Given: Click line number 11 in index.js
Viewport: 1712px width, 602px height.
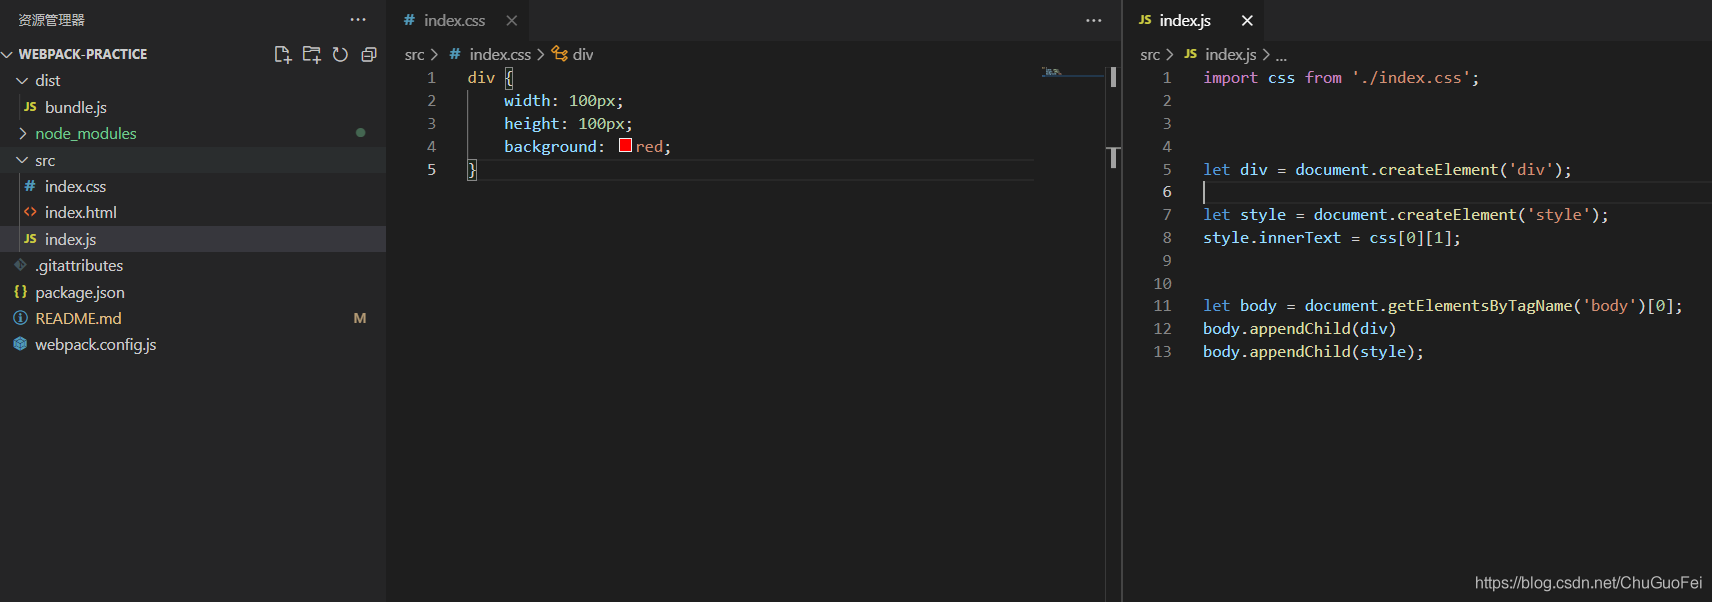Looking at the screenshot, I should point(1162,306).
